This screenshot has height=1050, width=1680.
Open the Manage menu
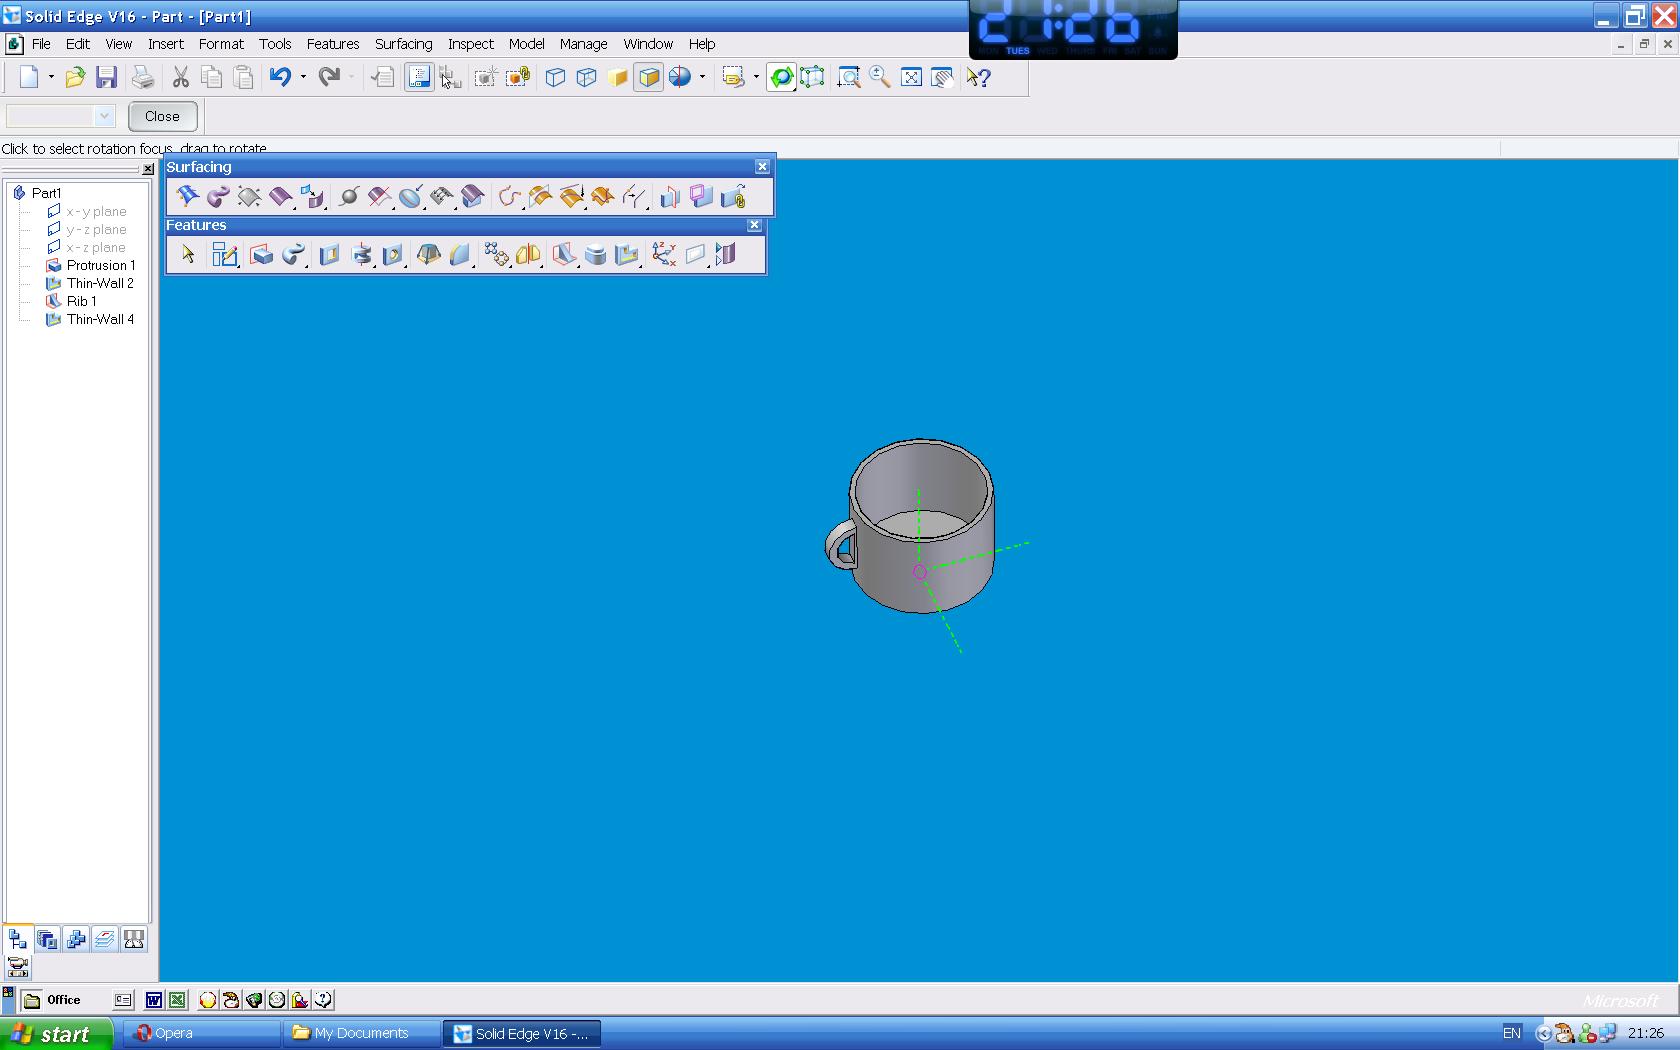point(584,44)
